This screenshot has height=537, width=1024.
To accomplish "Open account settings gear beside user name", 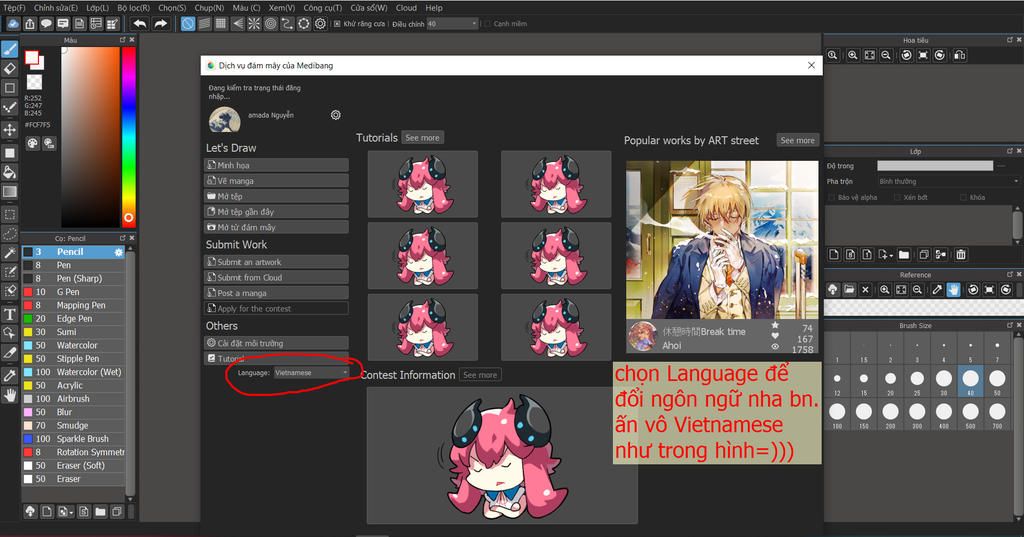I will pos(336,115).
